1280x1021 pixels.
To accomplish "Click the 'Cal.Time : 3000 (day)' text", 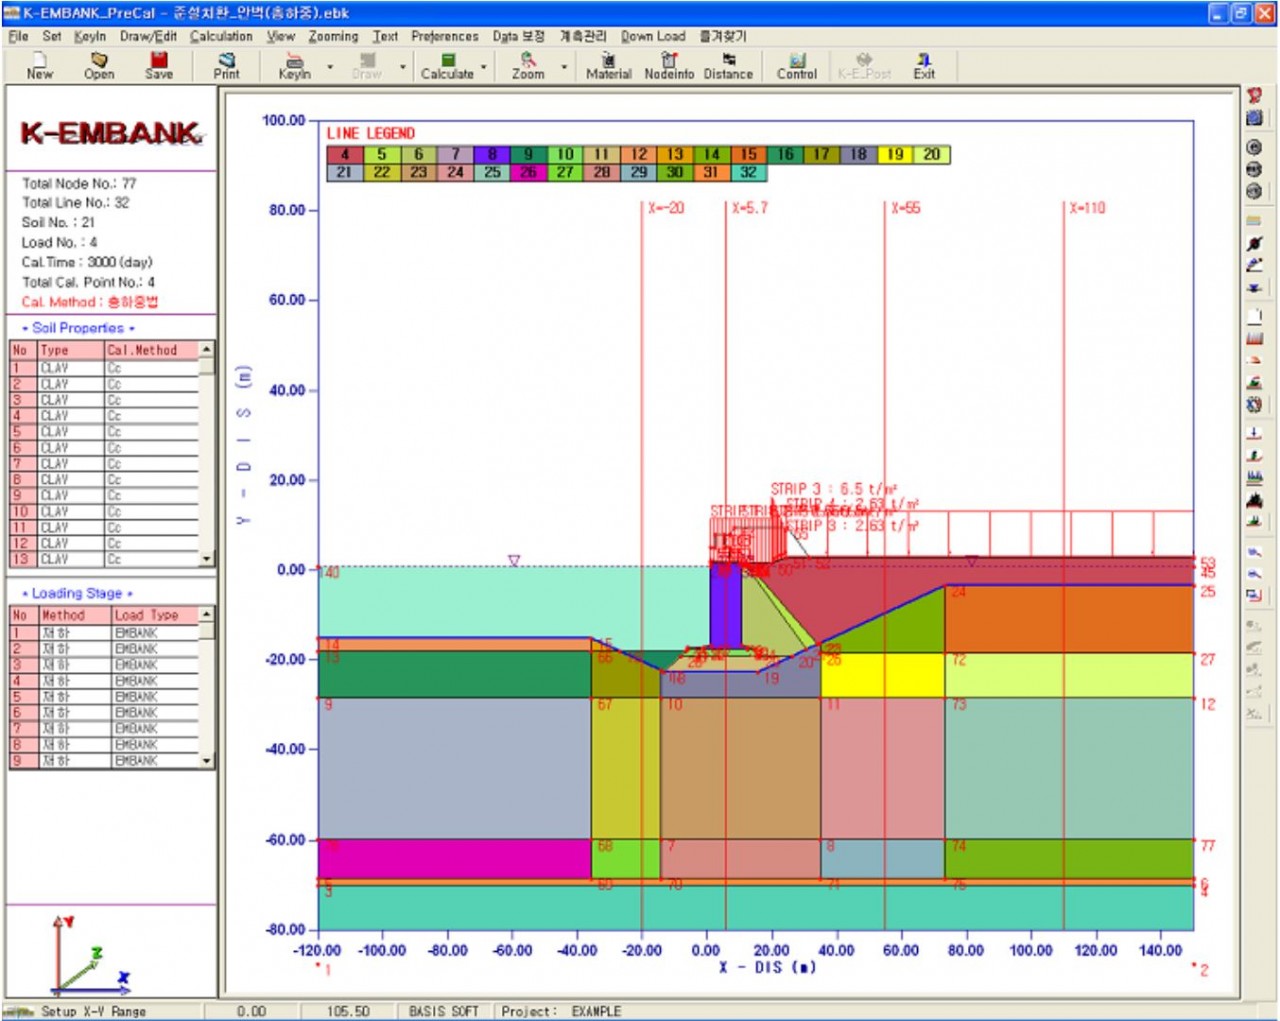I will coord(87,262).
